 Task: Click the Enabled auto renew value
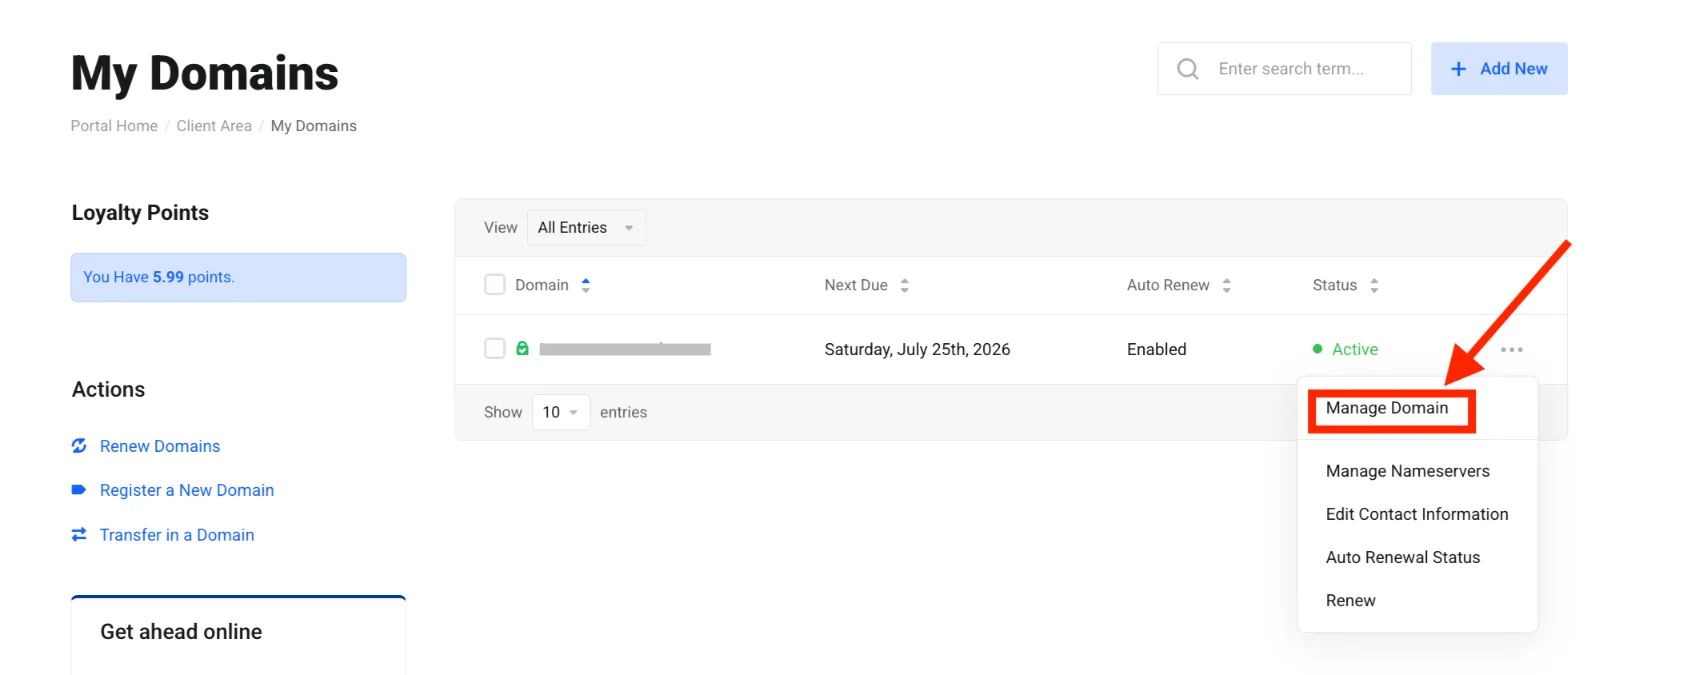(1157, 349)
